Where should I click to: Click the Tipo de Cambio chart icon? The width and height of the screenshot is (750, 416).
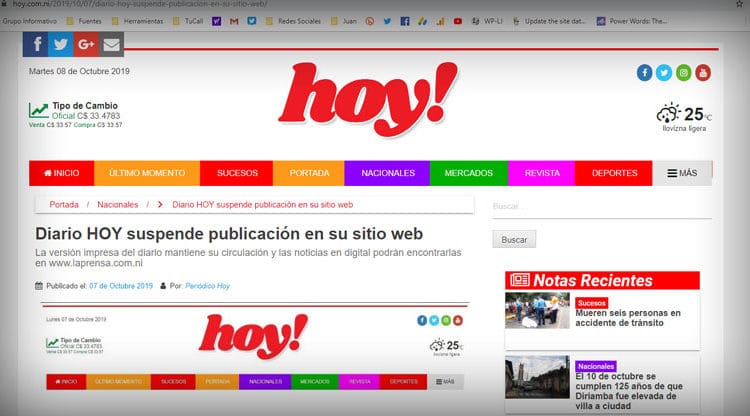pos(38,110)
